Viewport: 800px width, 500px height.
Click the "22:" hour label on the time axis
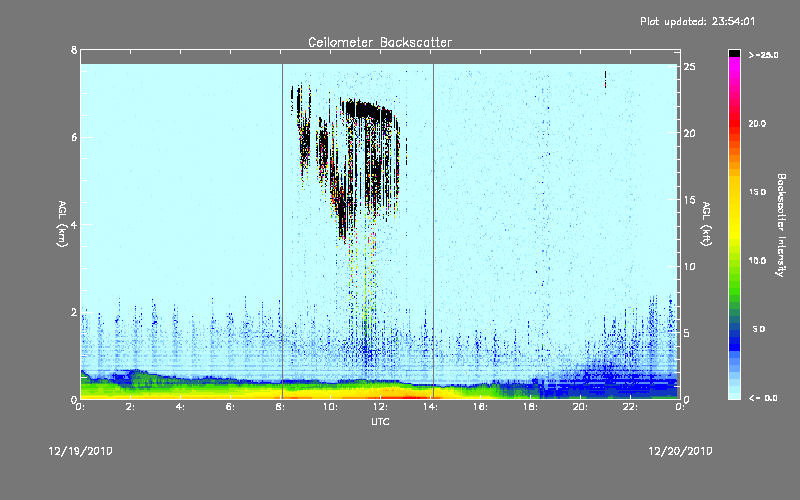pyautogui.click(x=630, y=407)
